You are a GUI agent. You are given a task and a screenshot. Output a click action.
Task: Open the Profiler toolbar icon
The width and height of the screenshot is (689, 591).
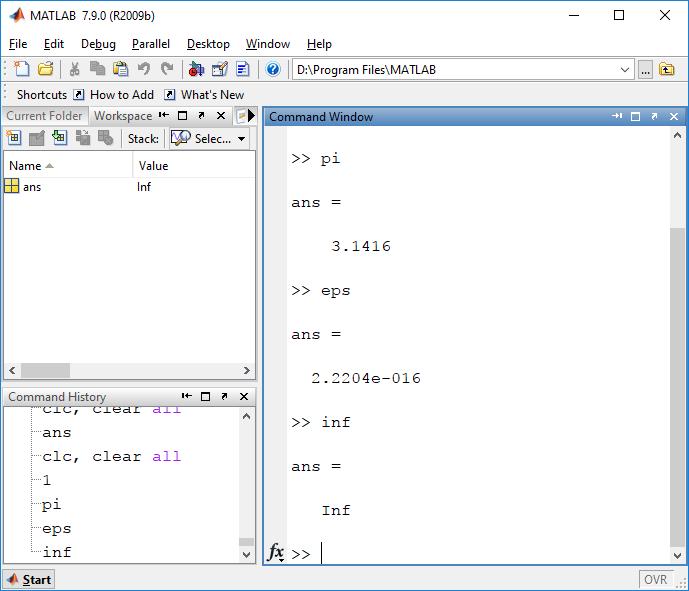click(x=243, y=69)
